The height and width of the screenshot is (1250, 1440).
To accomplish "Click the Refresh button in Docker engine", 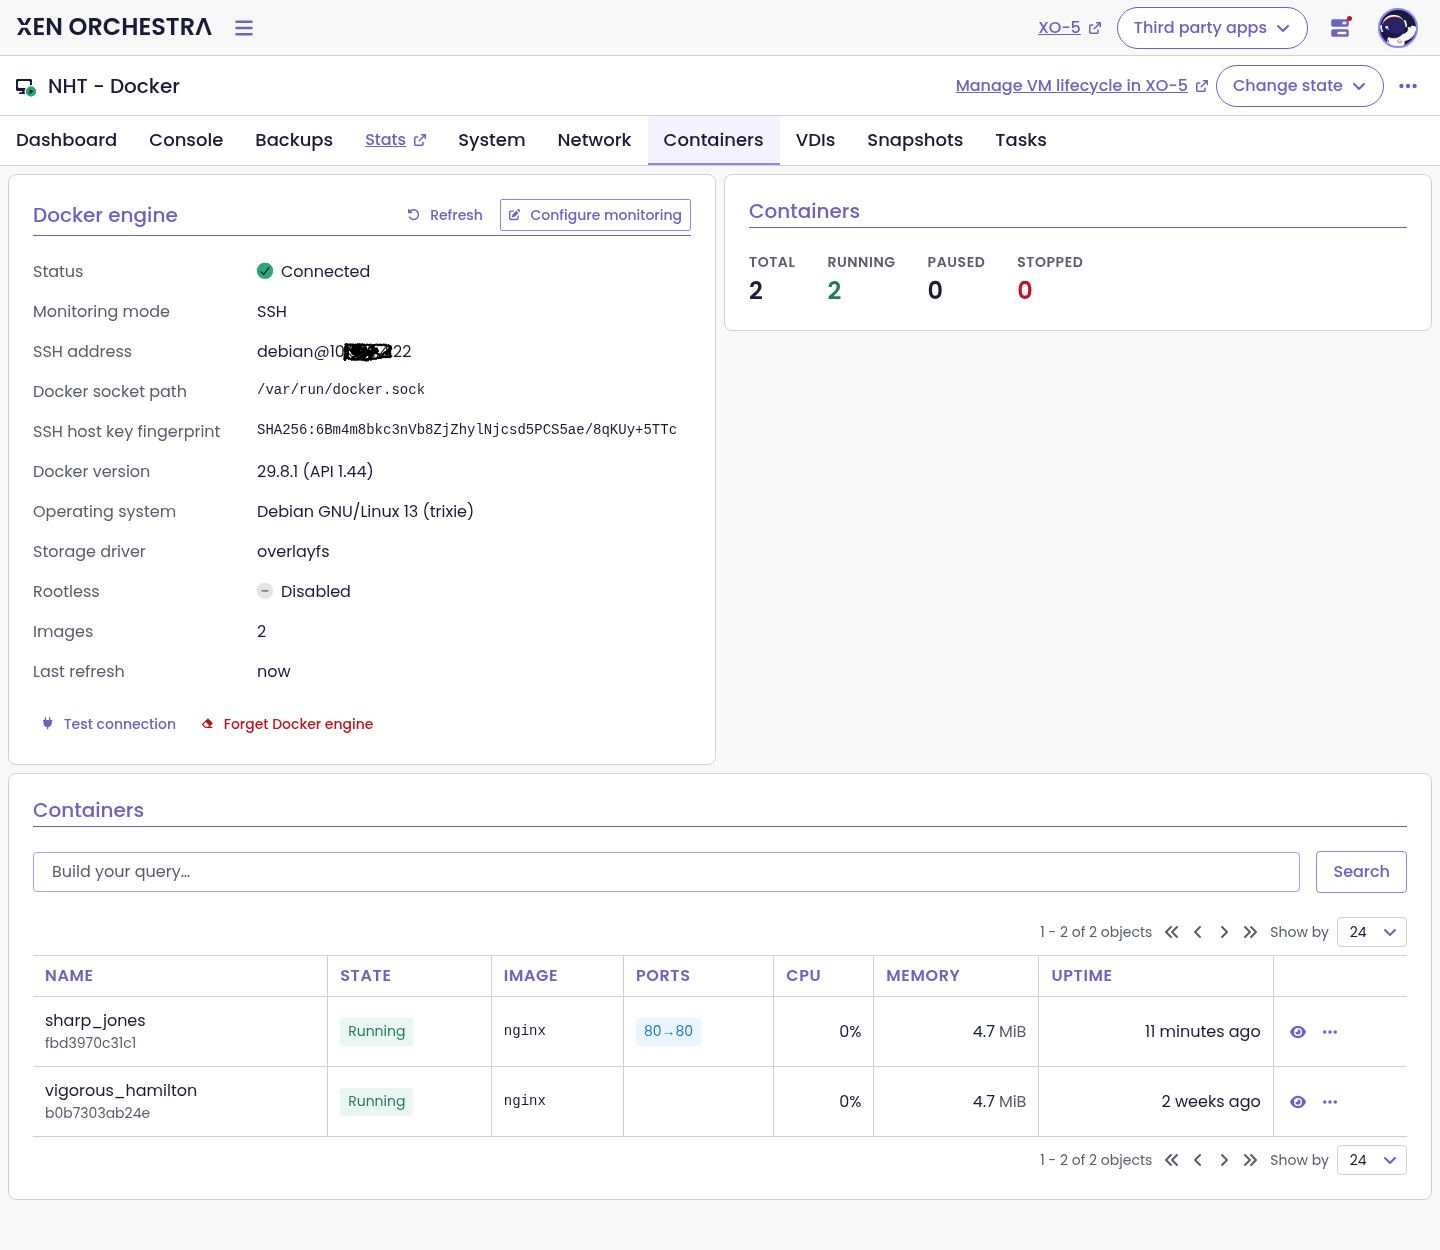I will [x=445, y=215].
